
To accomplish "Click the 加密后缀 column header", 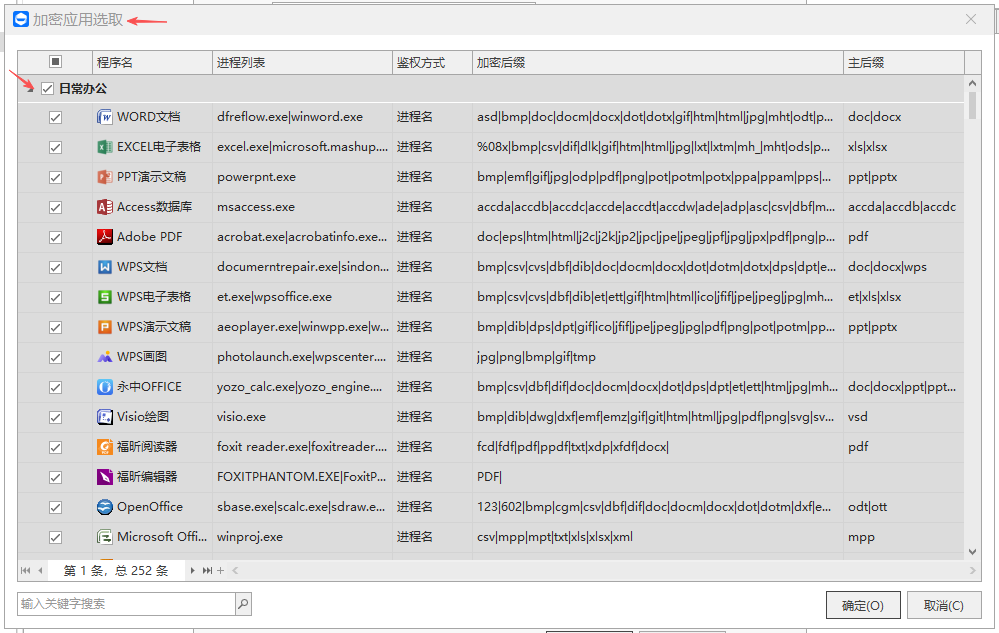I will [657, 62].
